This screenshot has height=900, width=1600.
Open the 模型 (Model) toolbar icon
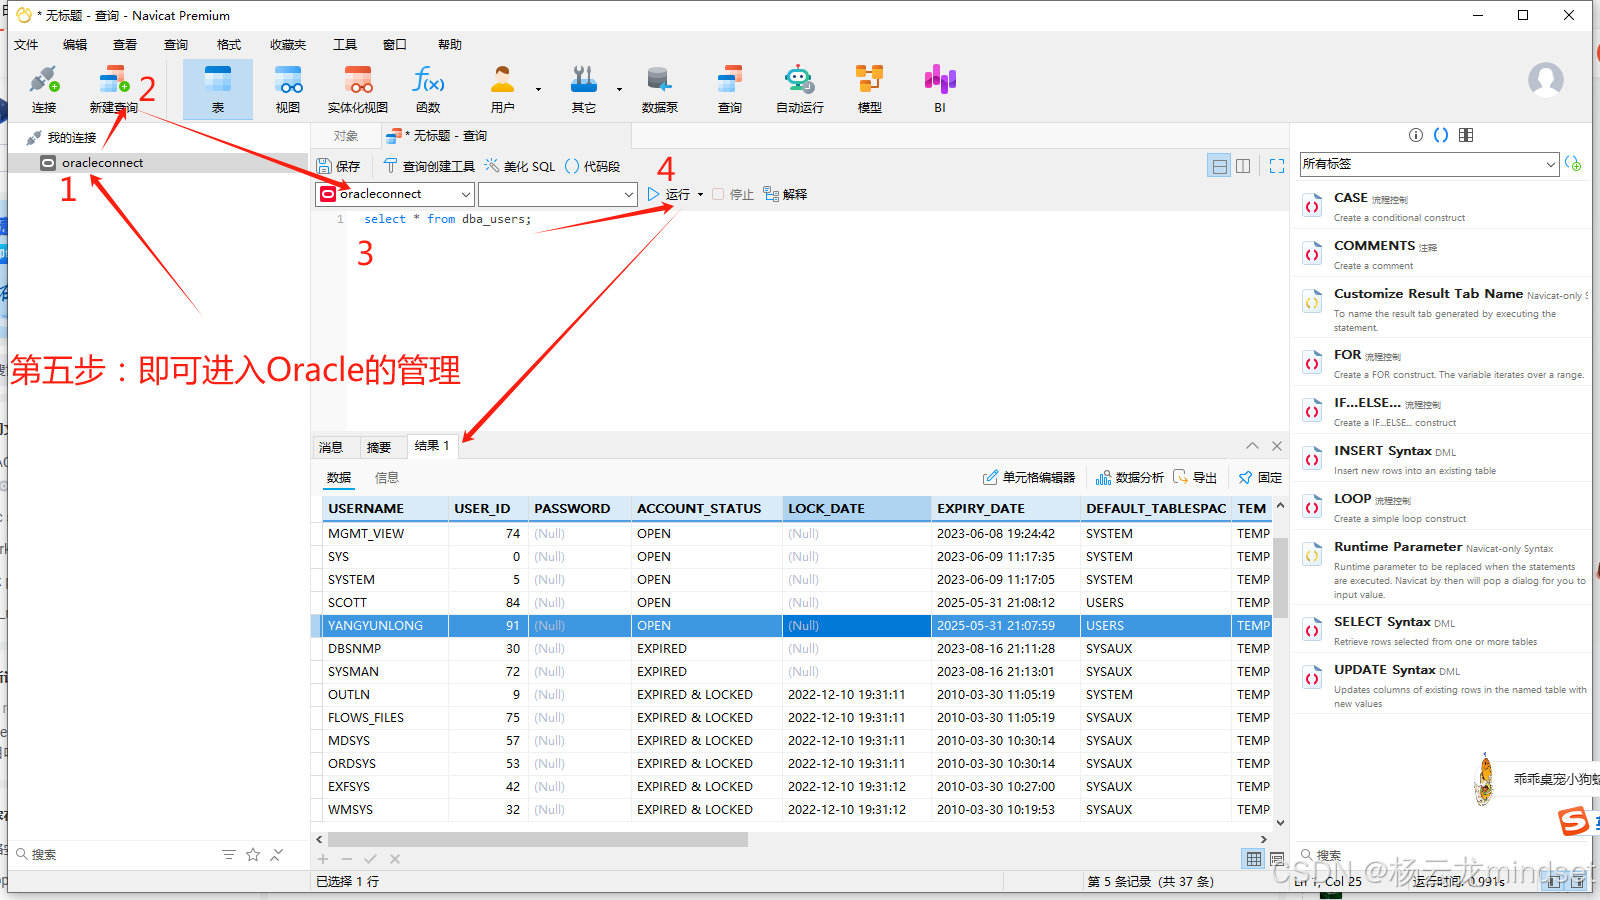point(870,88)
